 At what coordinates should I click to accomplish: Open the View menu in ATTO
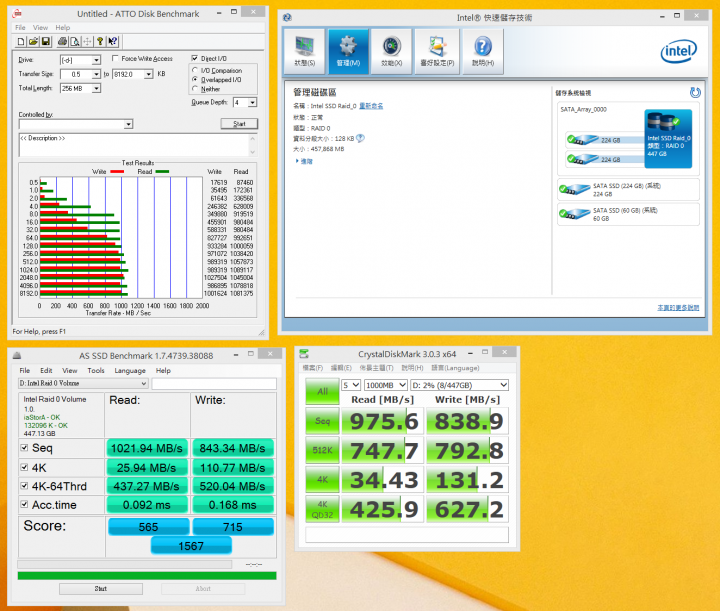point(40,28)
